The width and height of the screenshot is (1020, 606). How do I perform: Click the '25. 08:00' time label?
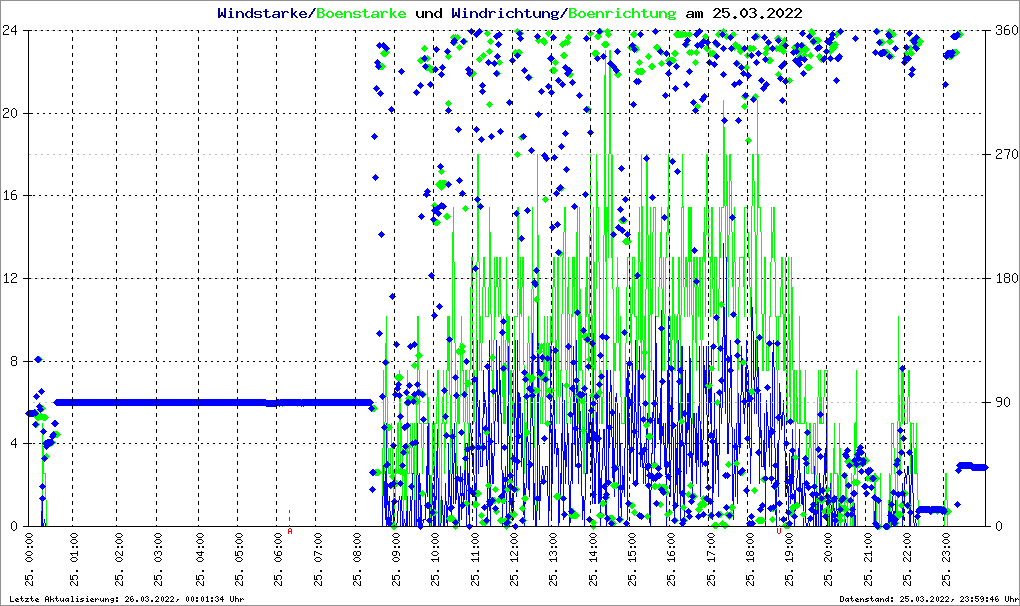[x=356, y=559]
